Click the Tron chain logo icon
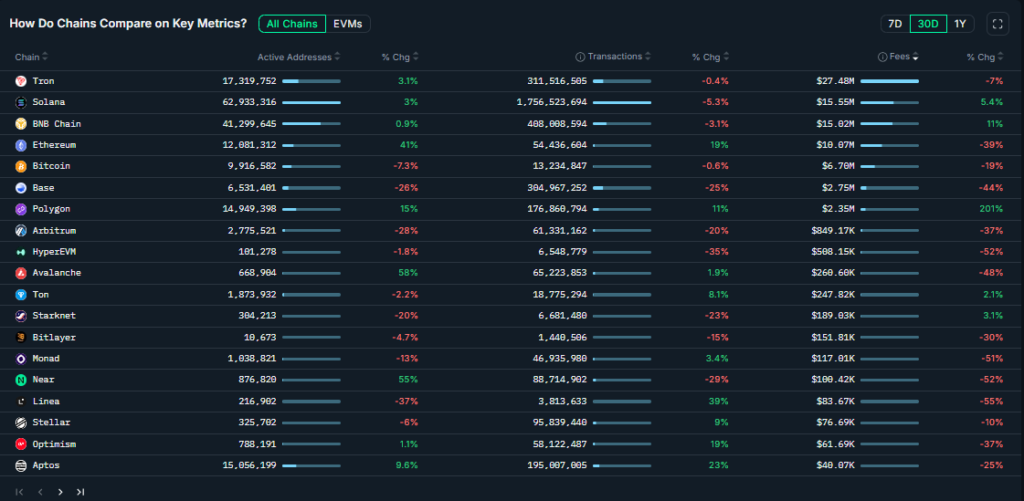The height and width of the screenshot is (501, 1024). (21, 81)
